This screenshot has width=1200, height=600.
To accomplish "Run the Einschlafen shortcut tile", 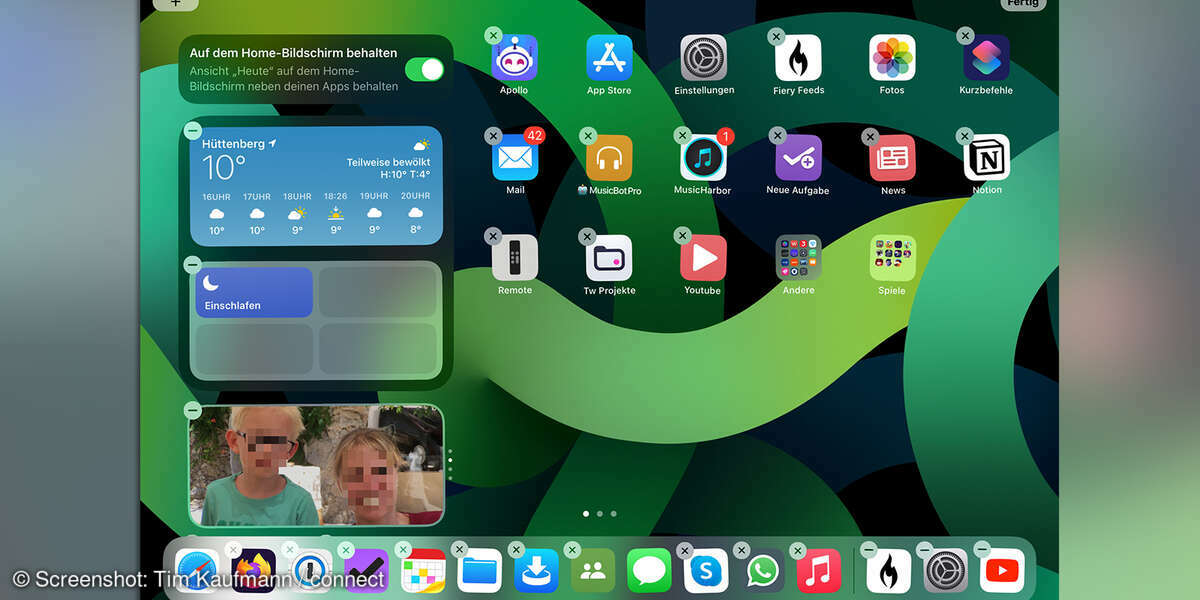I will tap(254, 292).
